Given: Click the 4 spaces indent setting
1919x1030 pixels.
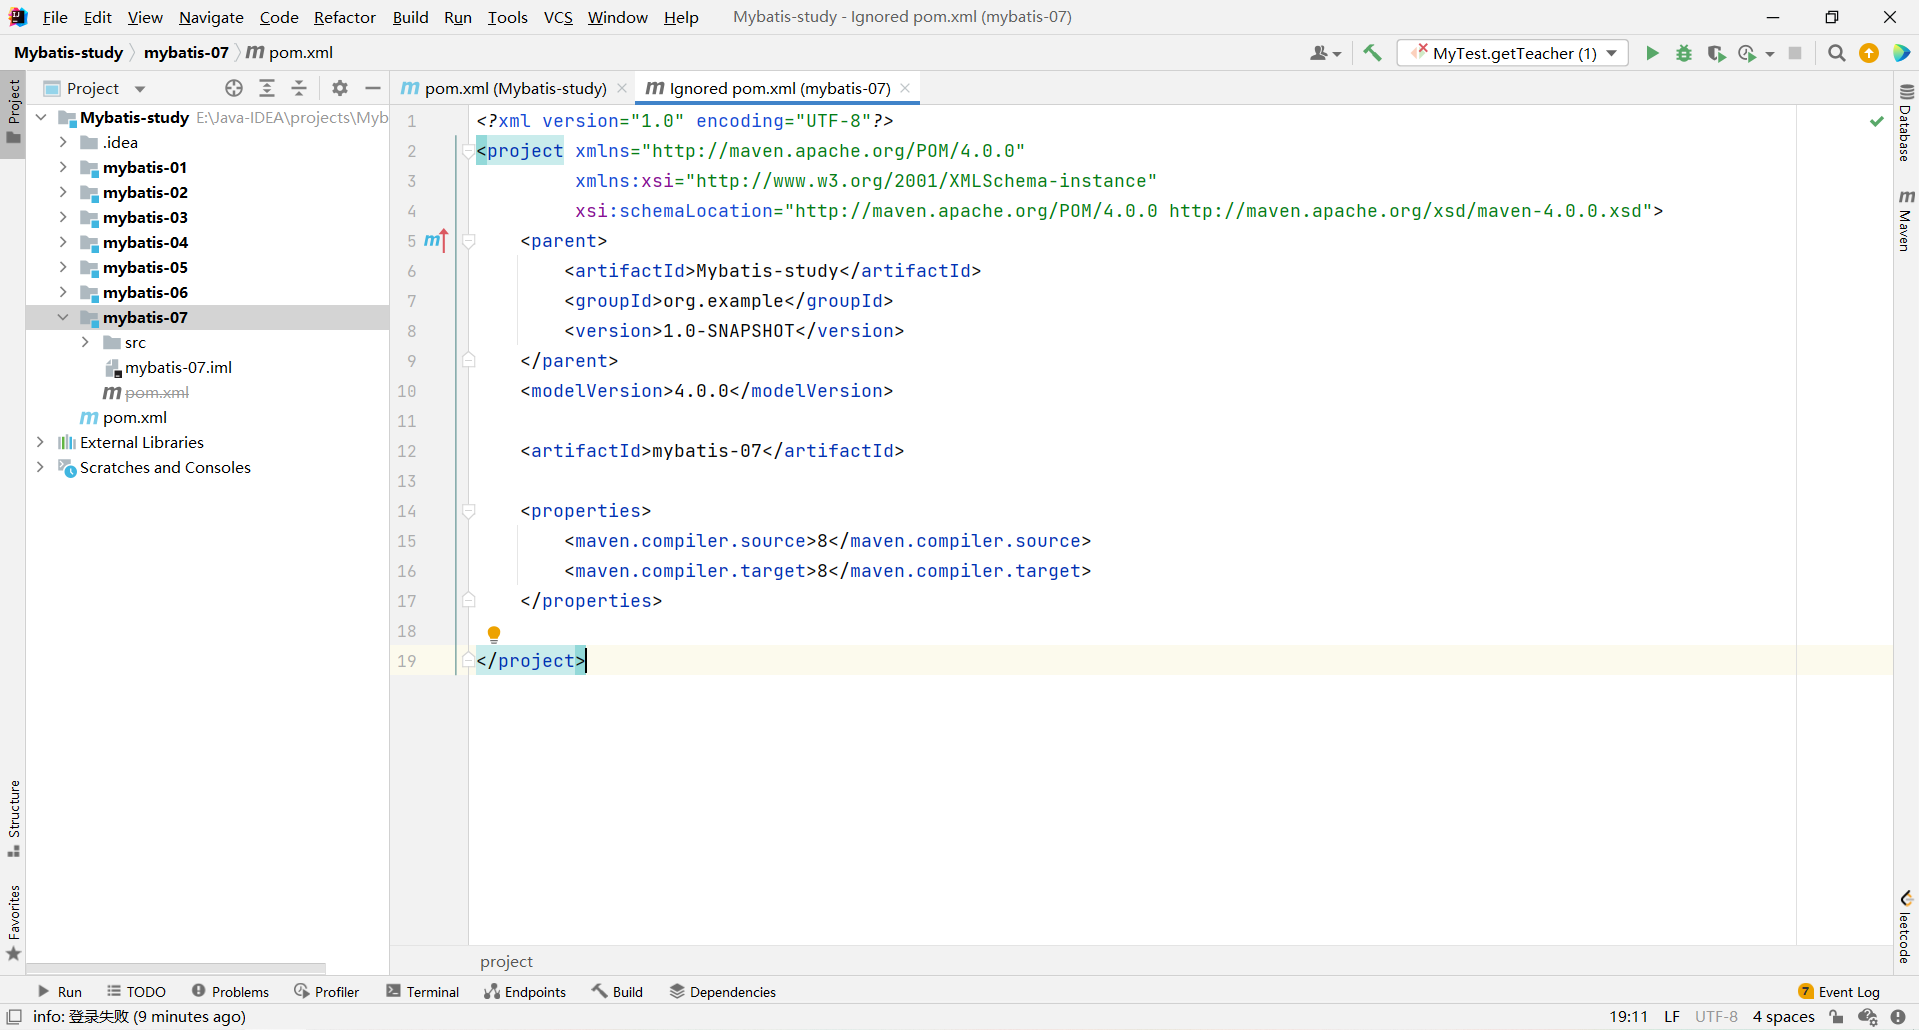Looking at the screenshot, I should point(1783,1017).
